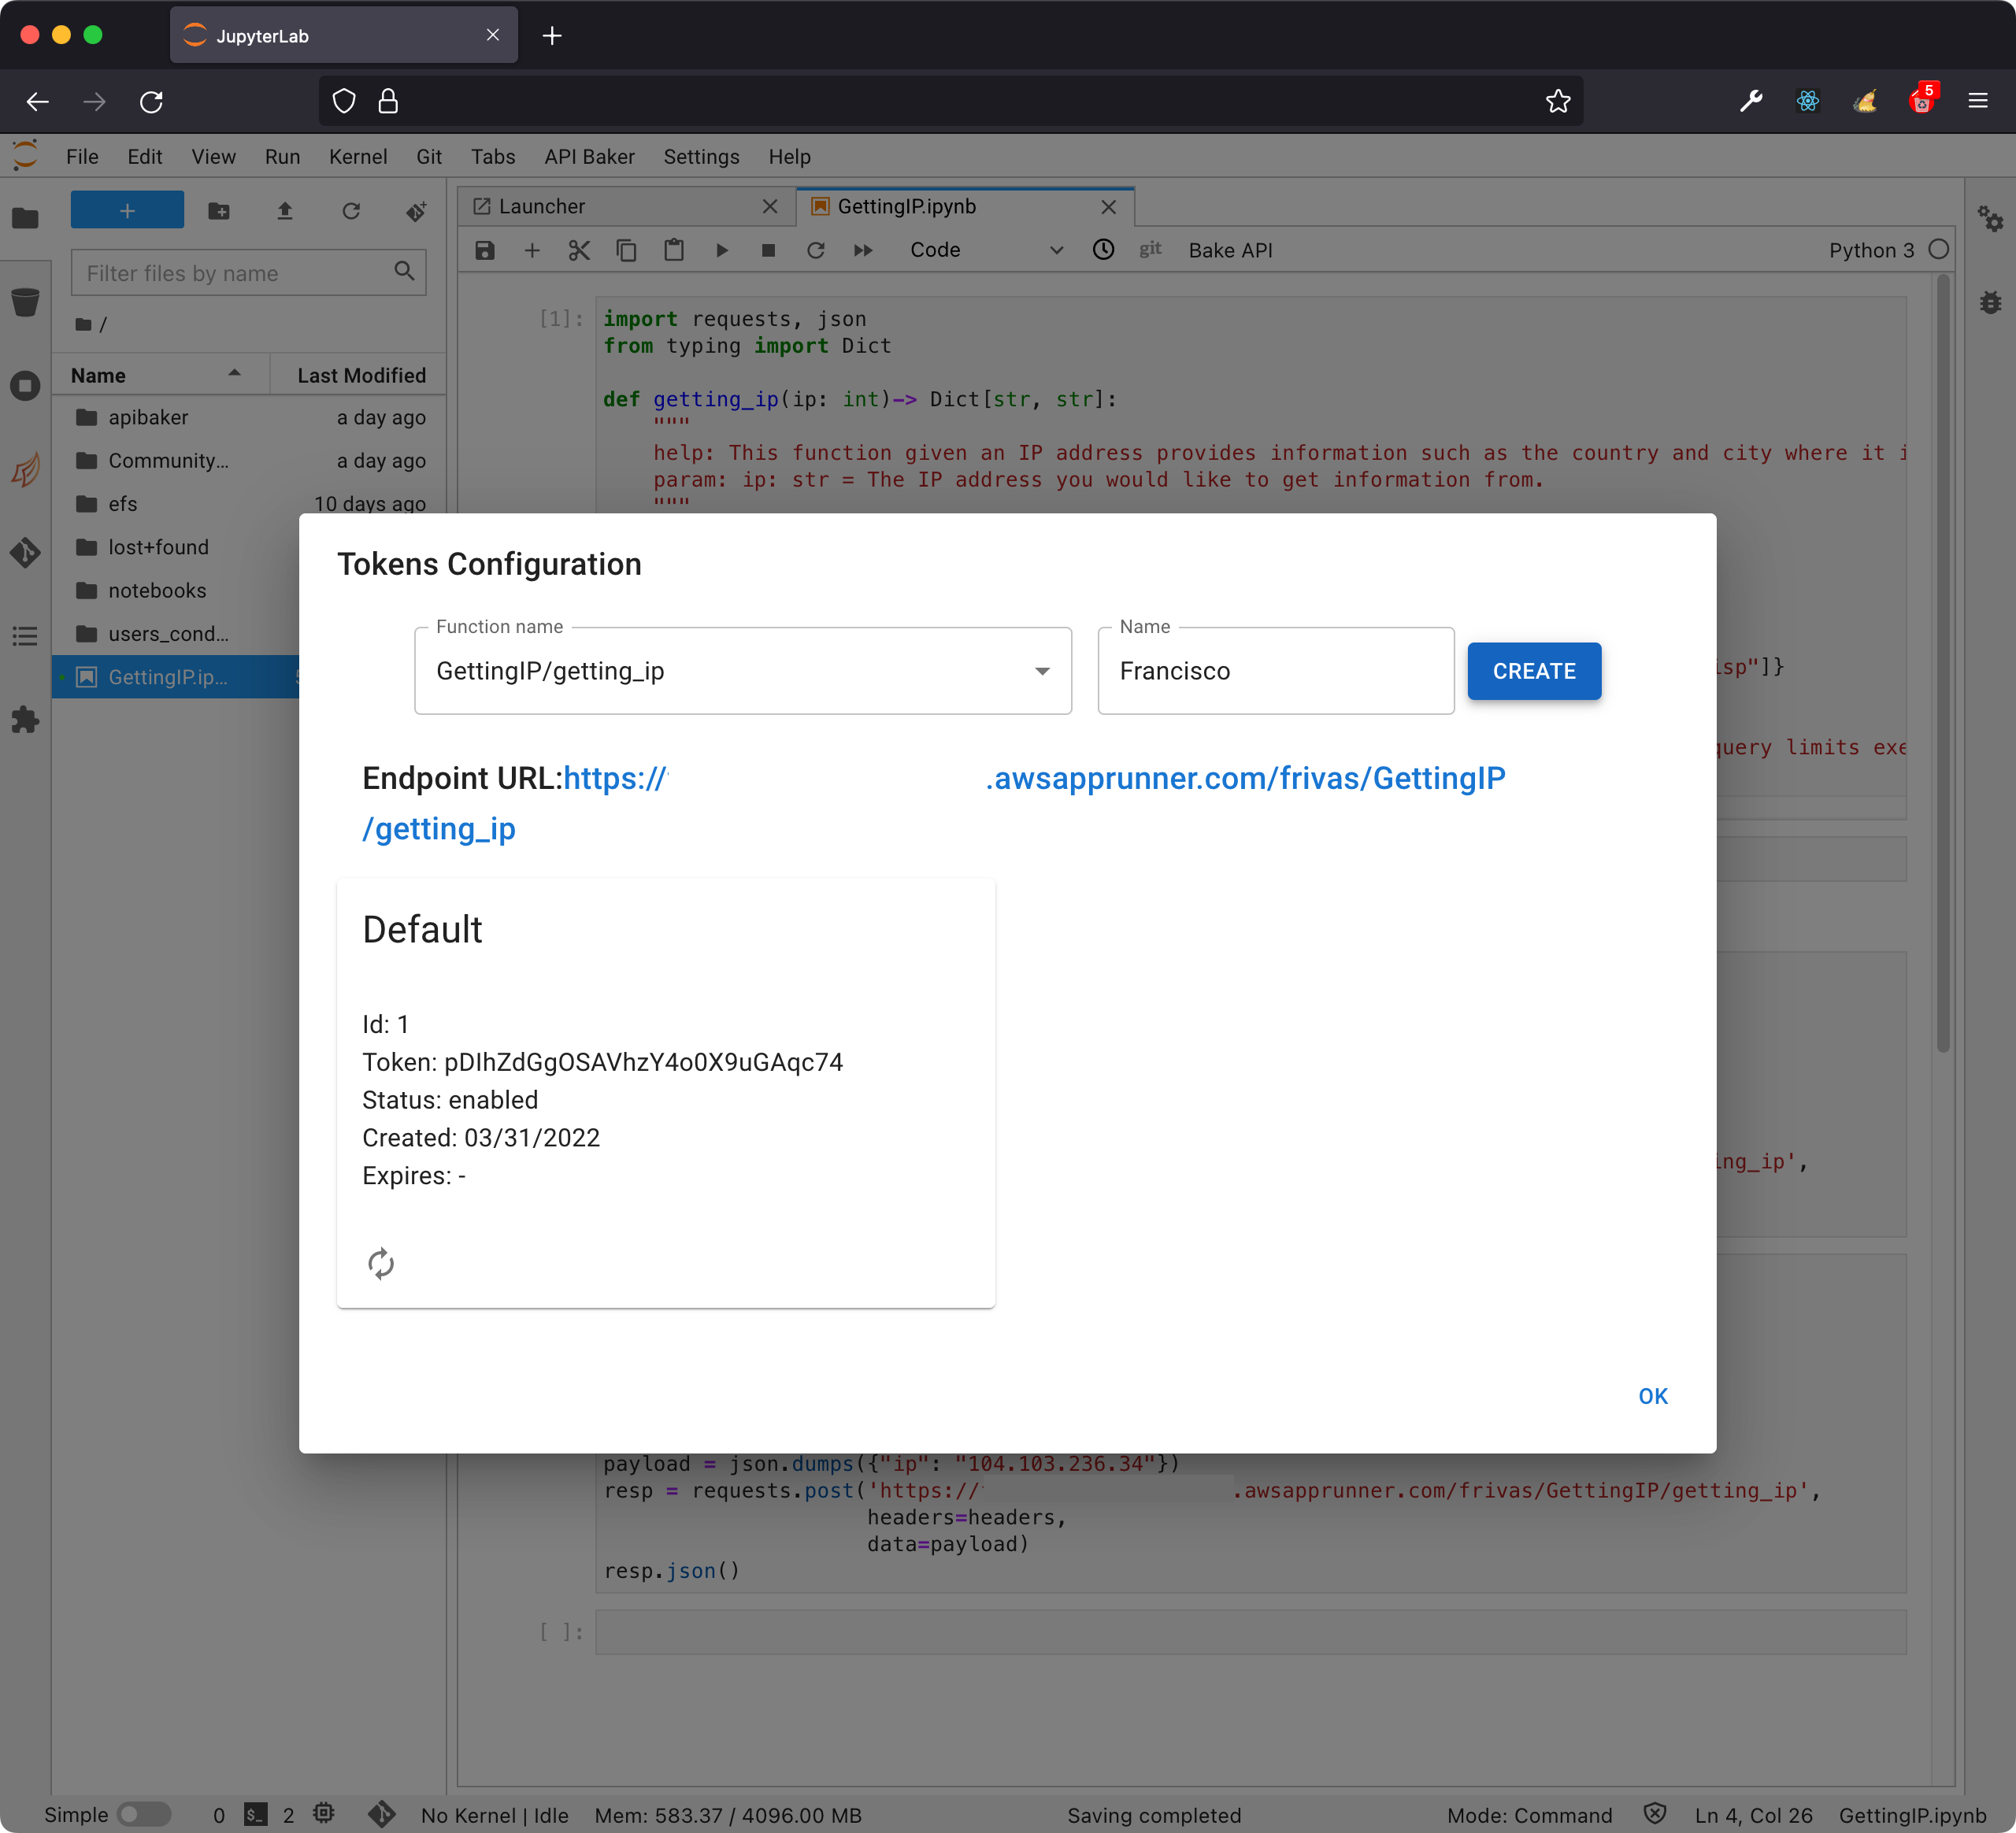Click the upload files icon

(285, 211)
